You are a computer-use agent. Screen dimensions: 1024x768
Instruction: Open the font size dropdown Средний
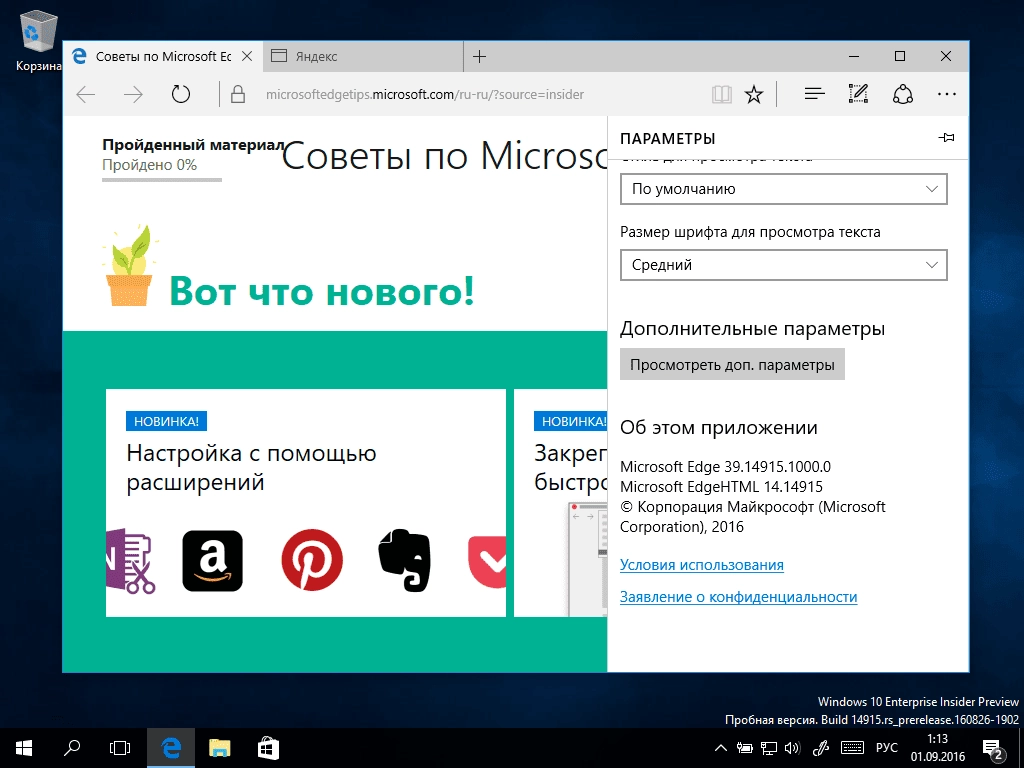tap(784, 265)
